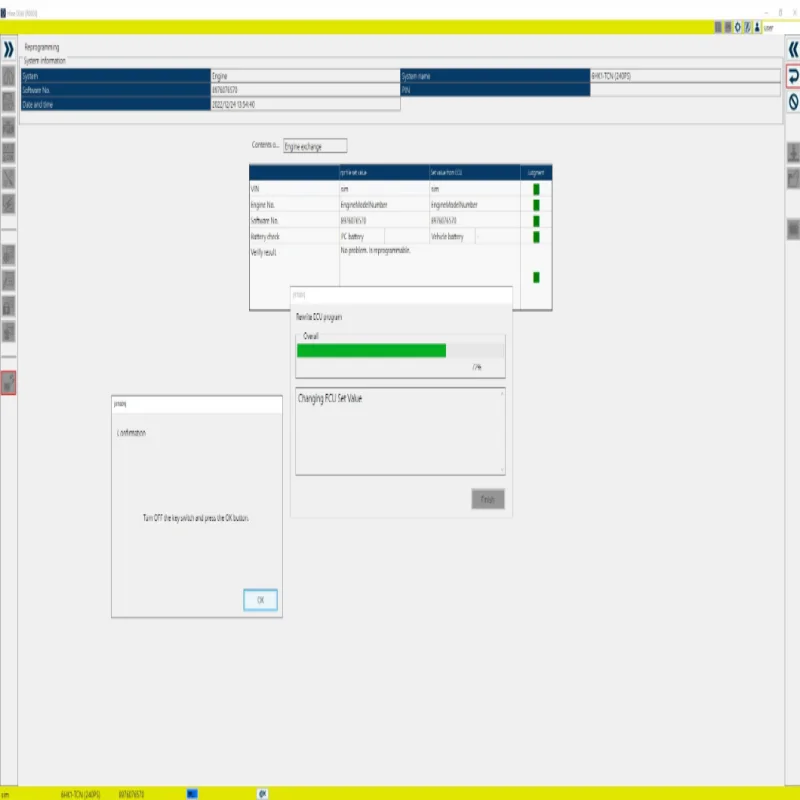Click the Verify result row label

click(263, 253)
